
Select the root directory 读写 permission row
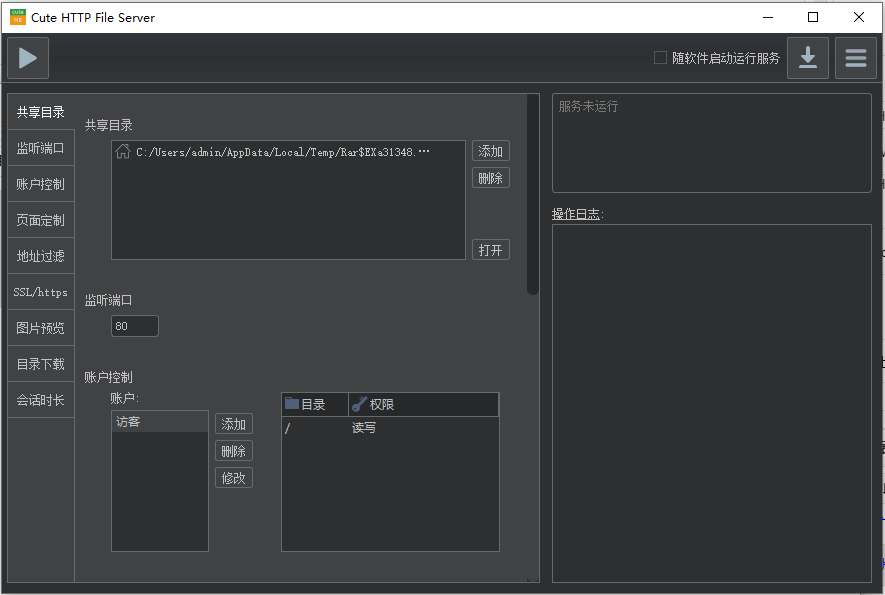pos(389,428)
